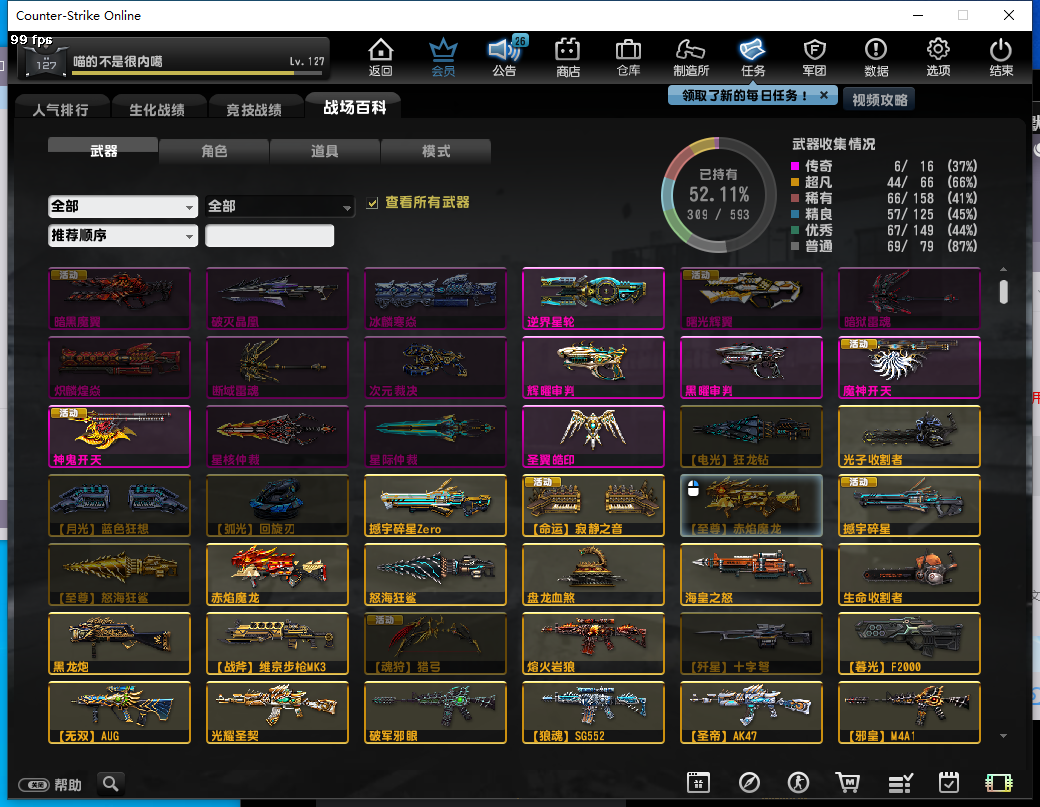Viewport: 1040px width, 807px height.
Task: Switch to the 竞技战绩 tab
Action: pyautogui.click(x=254, y=109)
